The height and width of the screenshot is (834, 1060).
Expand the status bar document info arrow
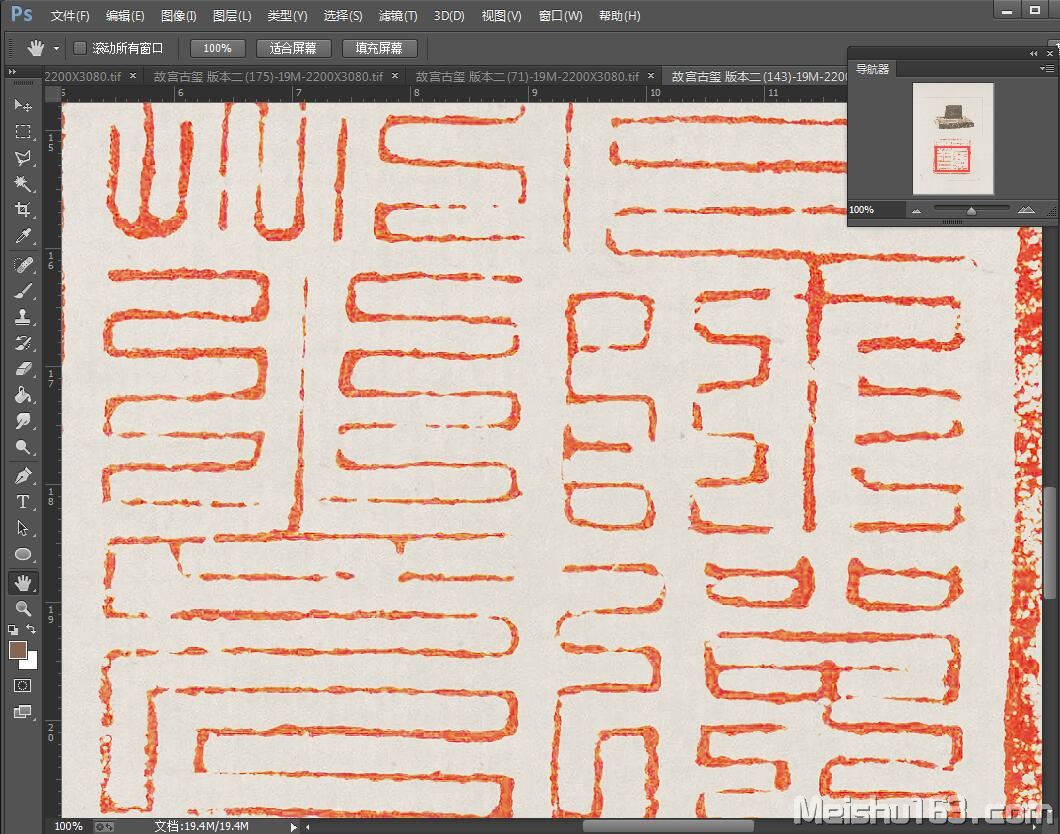point(293,827)
